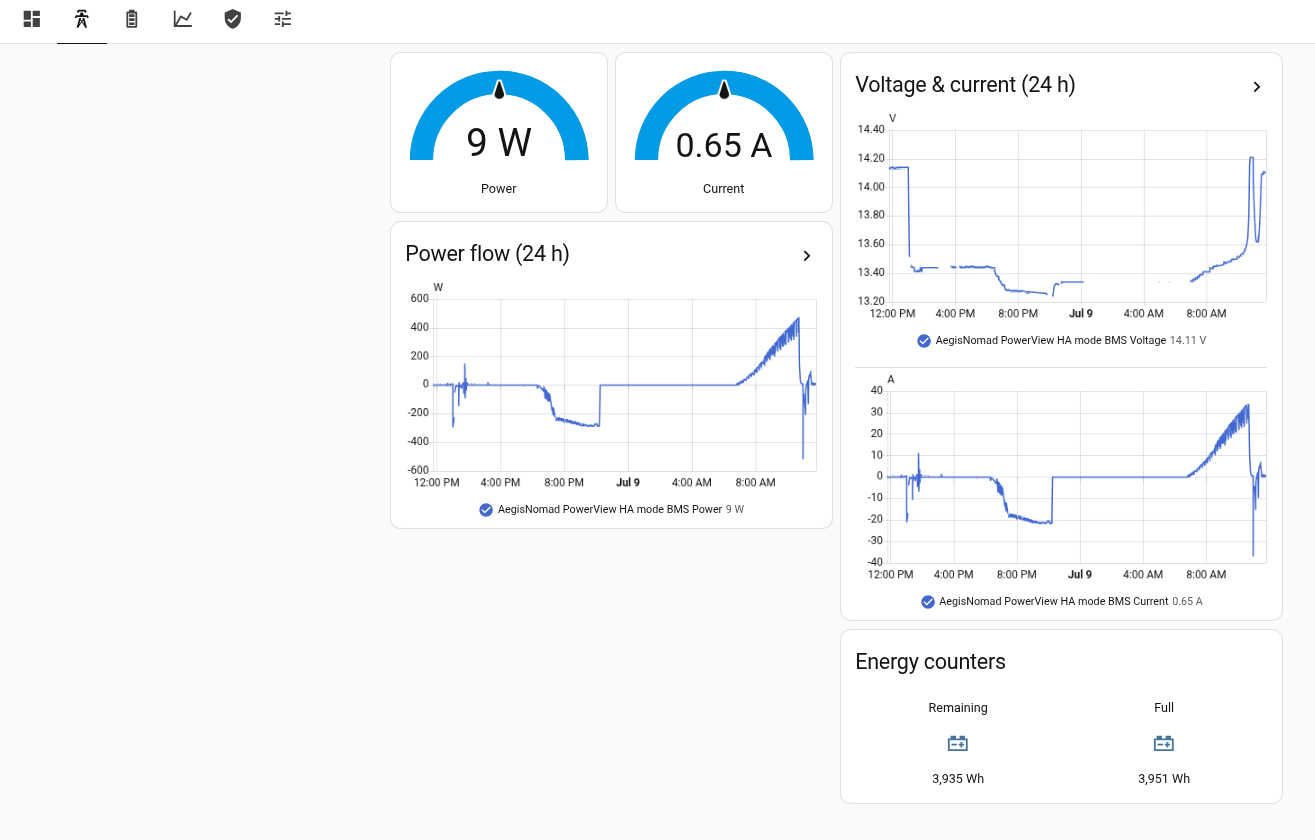Screen dimensions: 1315x840
Task: Open the 3,951 Wh full value
Action: 1164,778
